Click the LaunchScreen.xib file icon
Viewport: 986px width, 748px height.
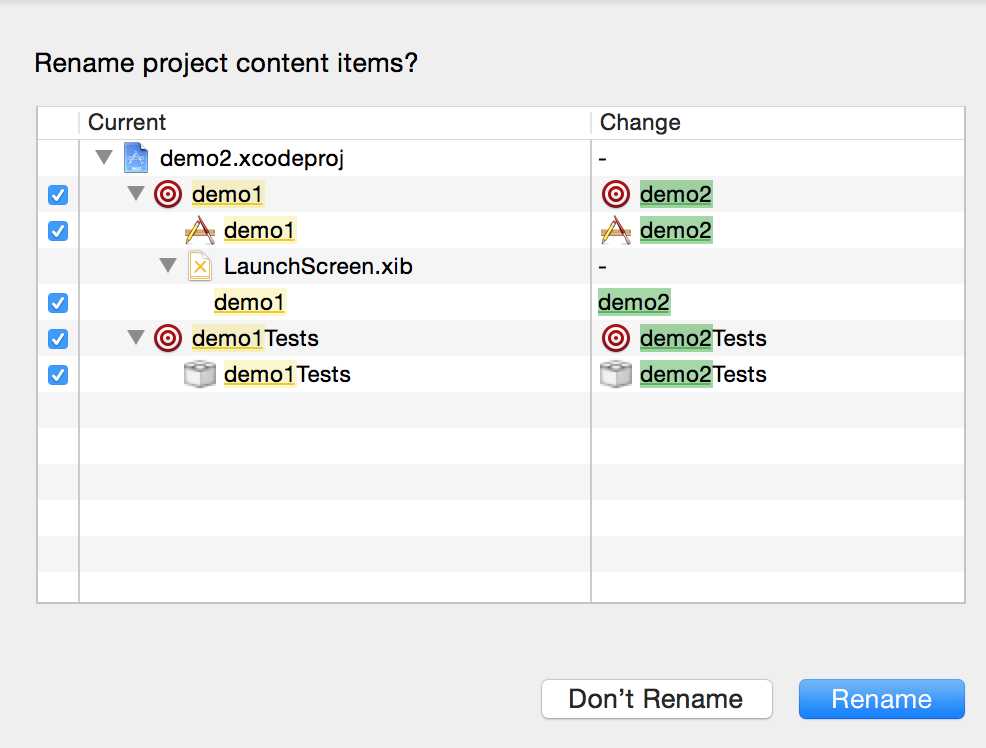coord(200,267)
